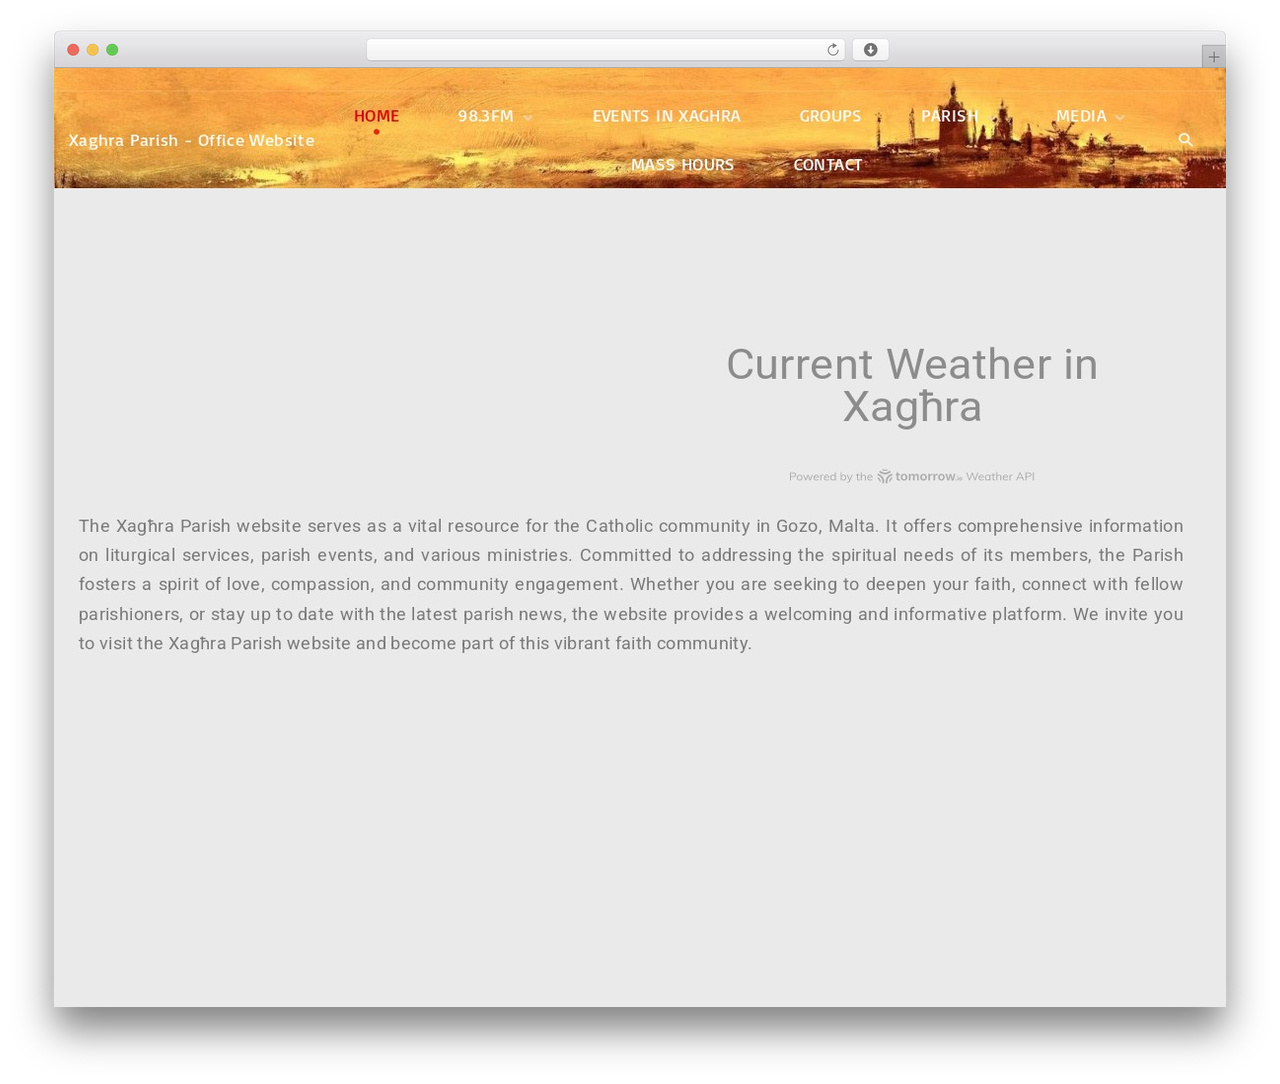Click Powered by the Weather API link
The image size is (1280, 1084).
(911, 477)
